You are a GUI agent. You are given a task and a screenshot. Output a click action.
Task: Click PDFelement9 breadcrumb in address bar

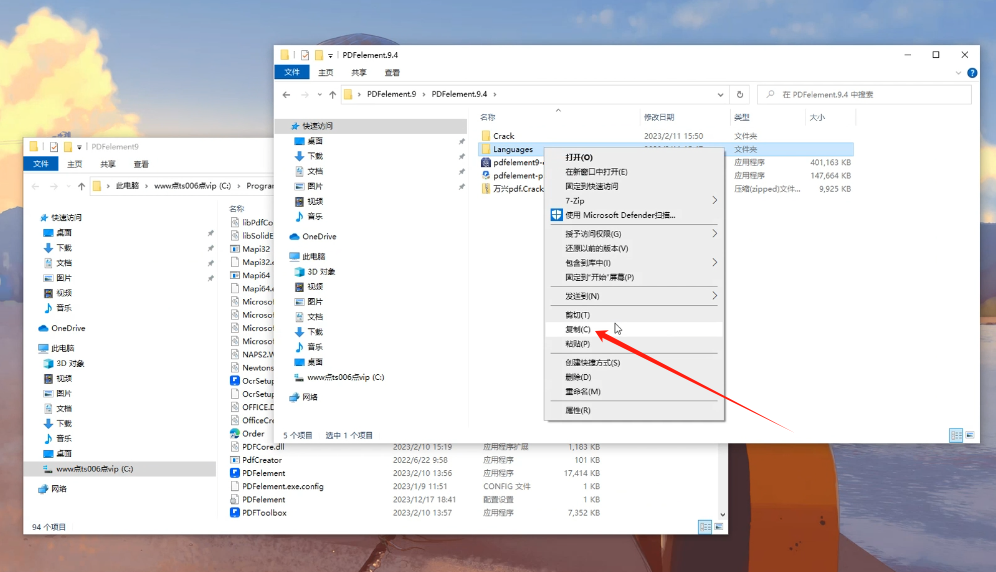[x=391, y=94]
